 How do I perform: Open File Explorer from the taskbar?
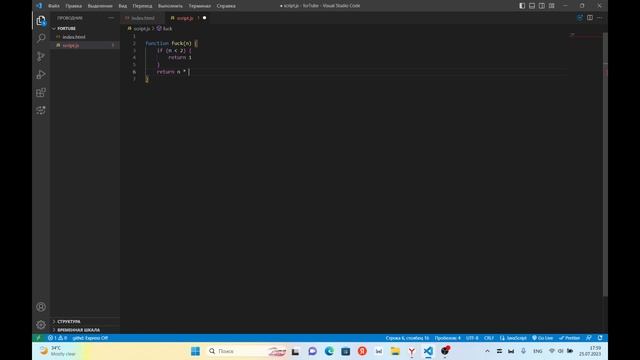(395, 351)
